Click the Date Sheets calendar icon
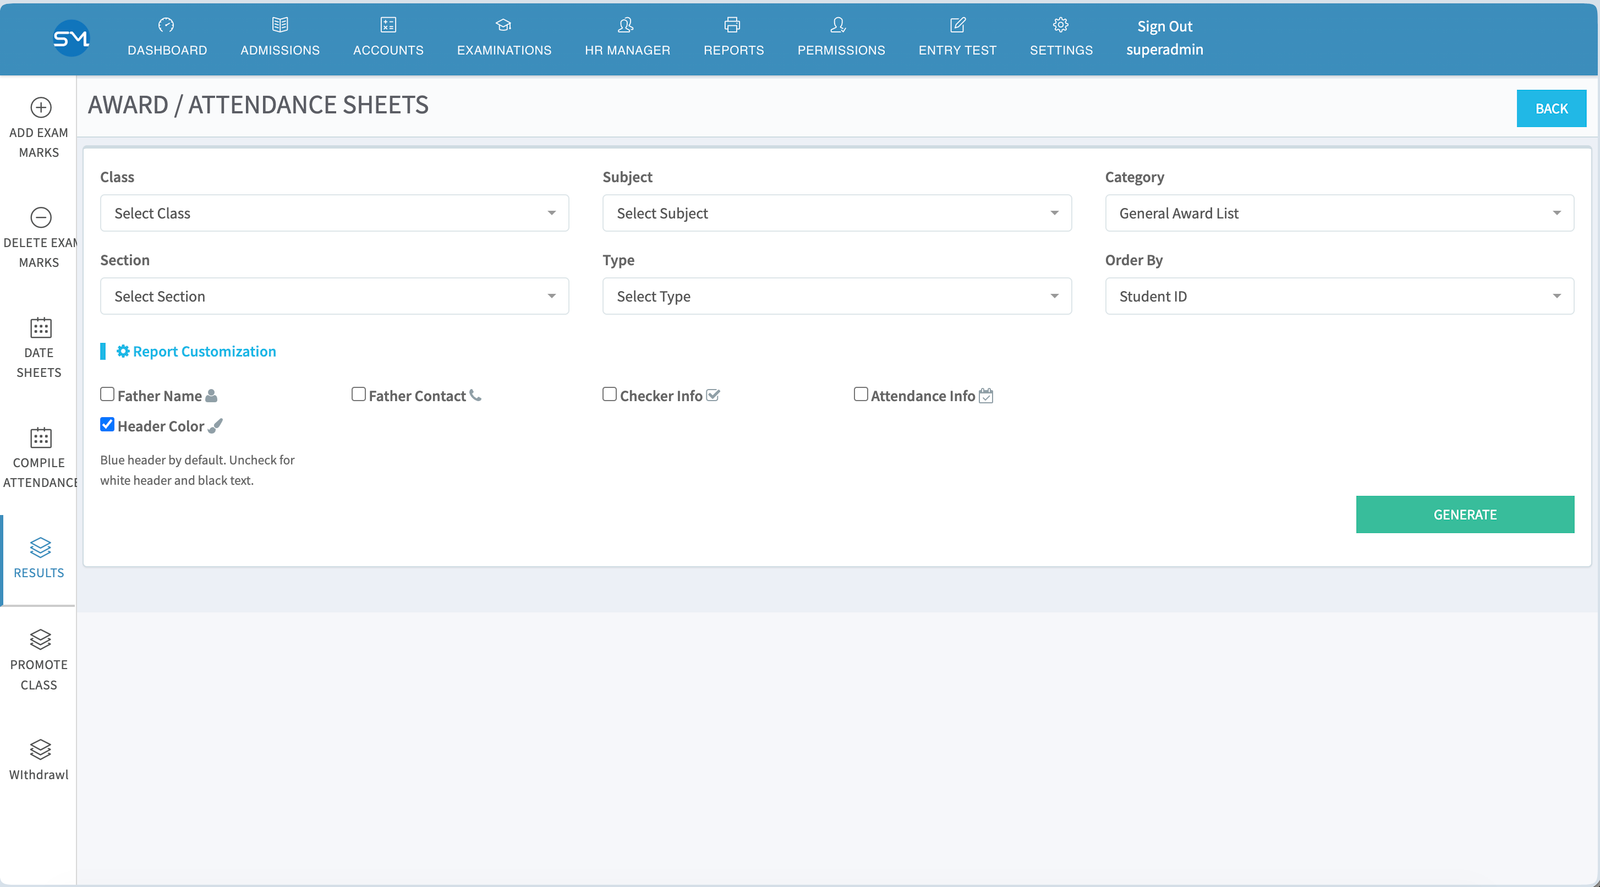This screenshot has height=887, width=1600. pyautogui.click(x=41, y=327)
